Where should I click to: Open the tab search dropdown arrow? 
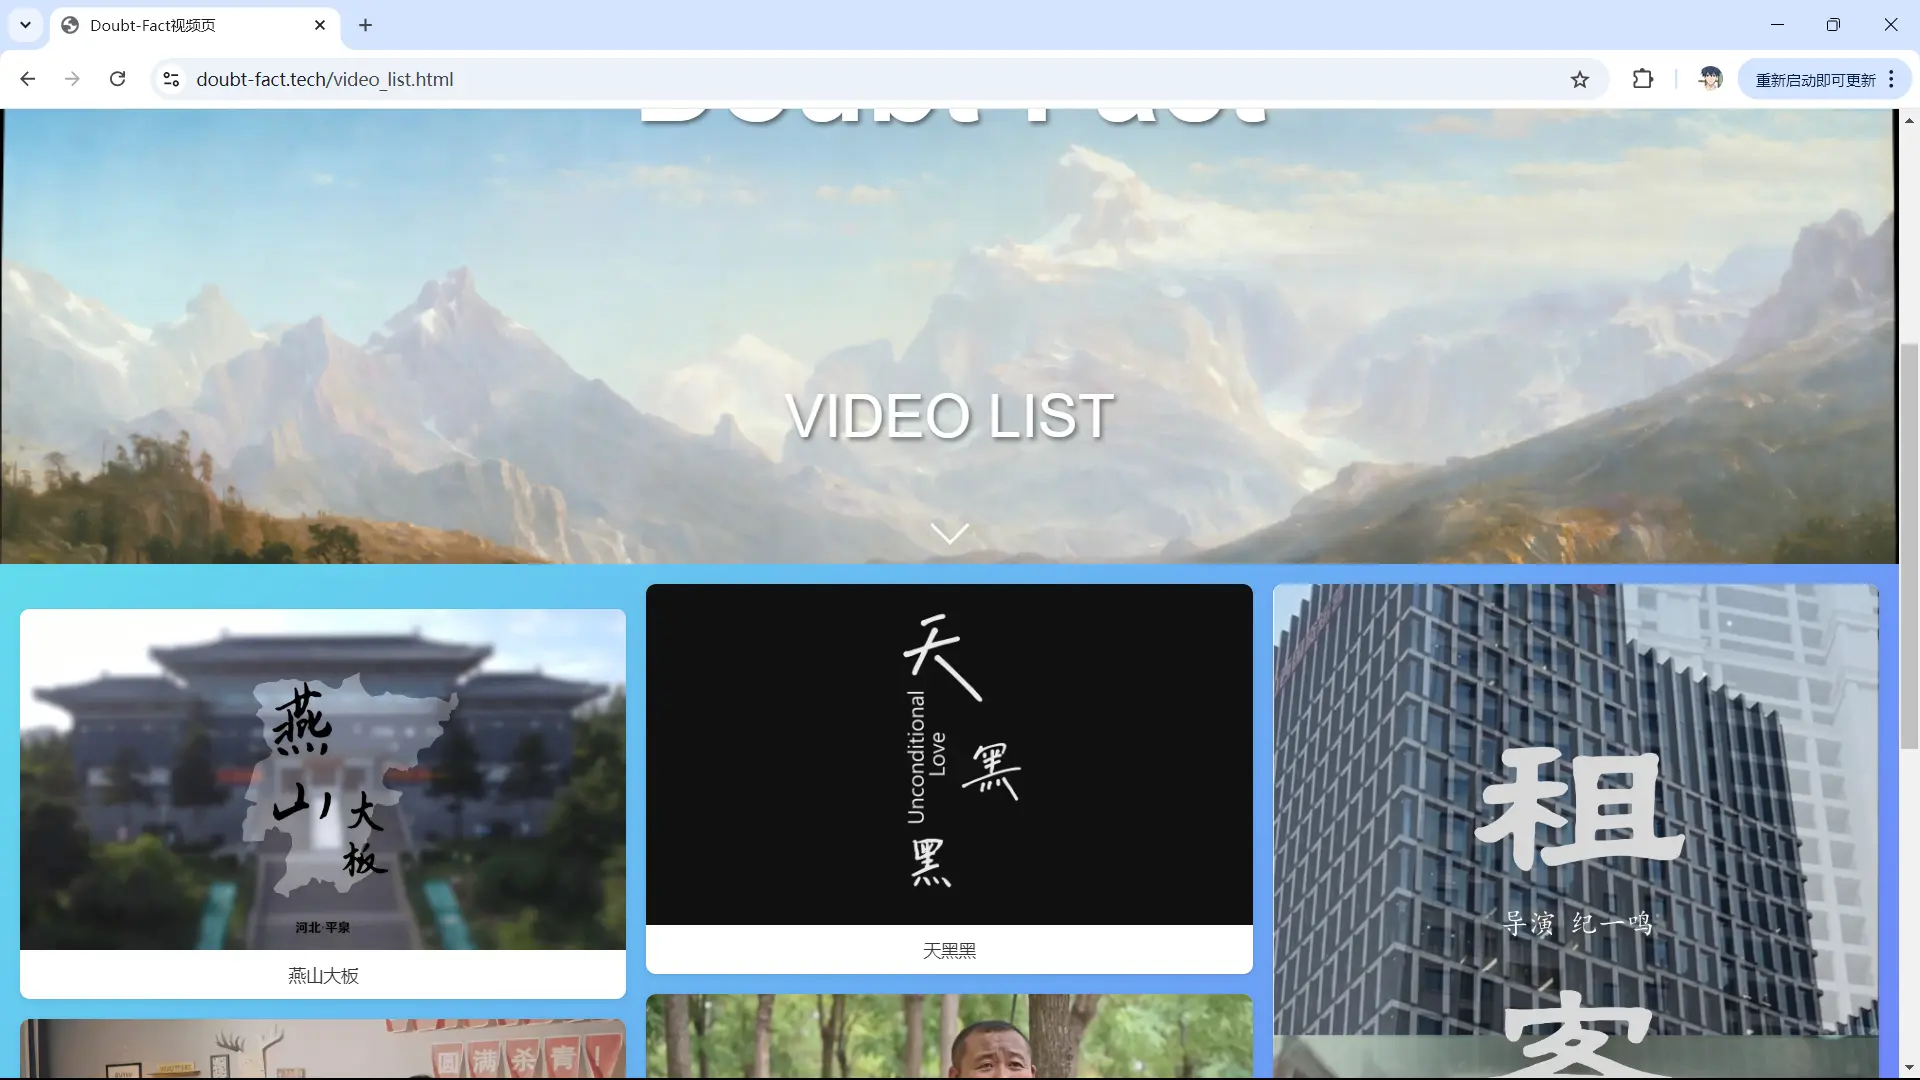[x=25, y=25]
